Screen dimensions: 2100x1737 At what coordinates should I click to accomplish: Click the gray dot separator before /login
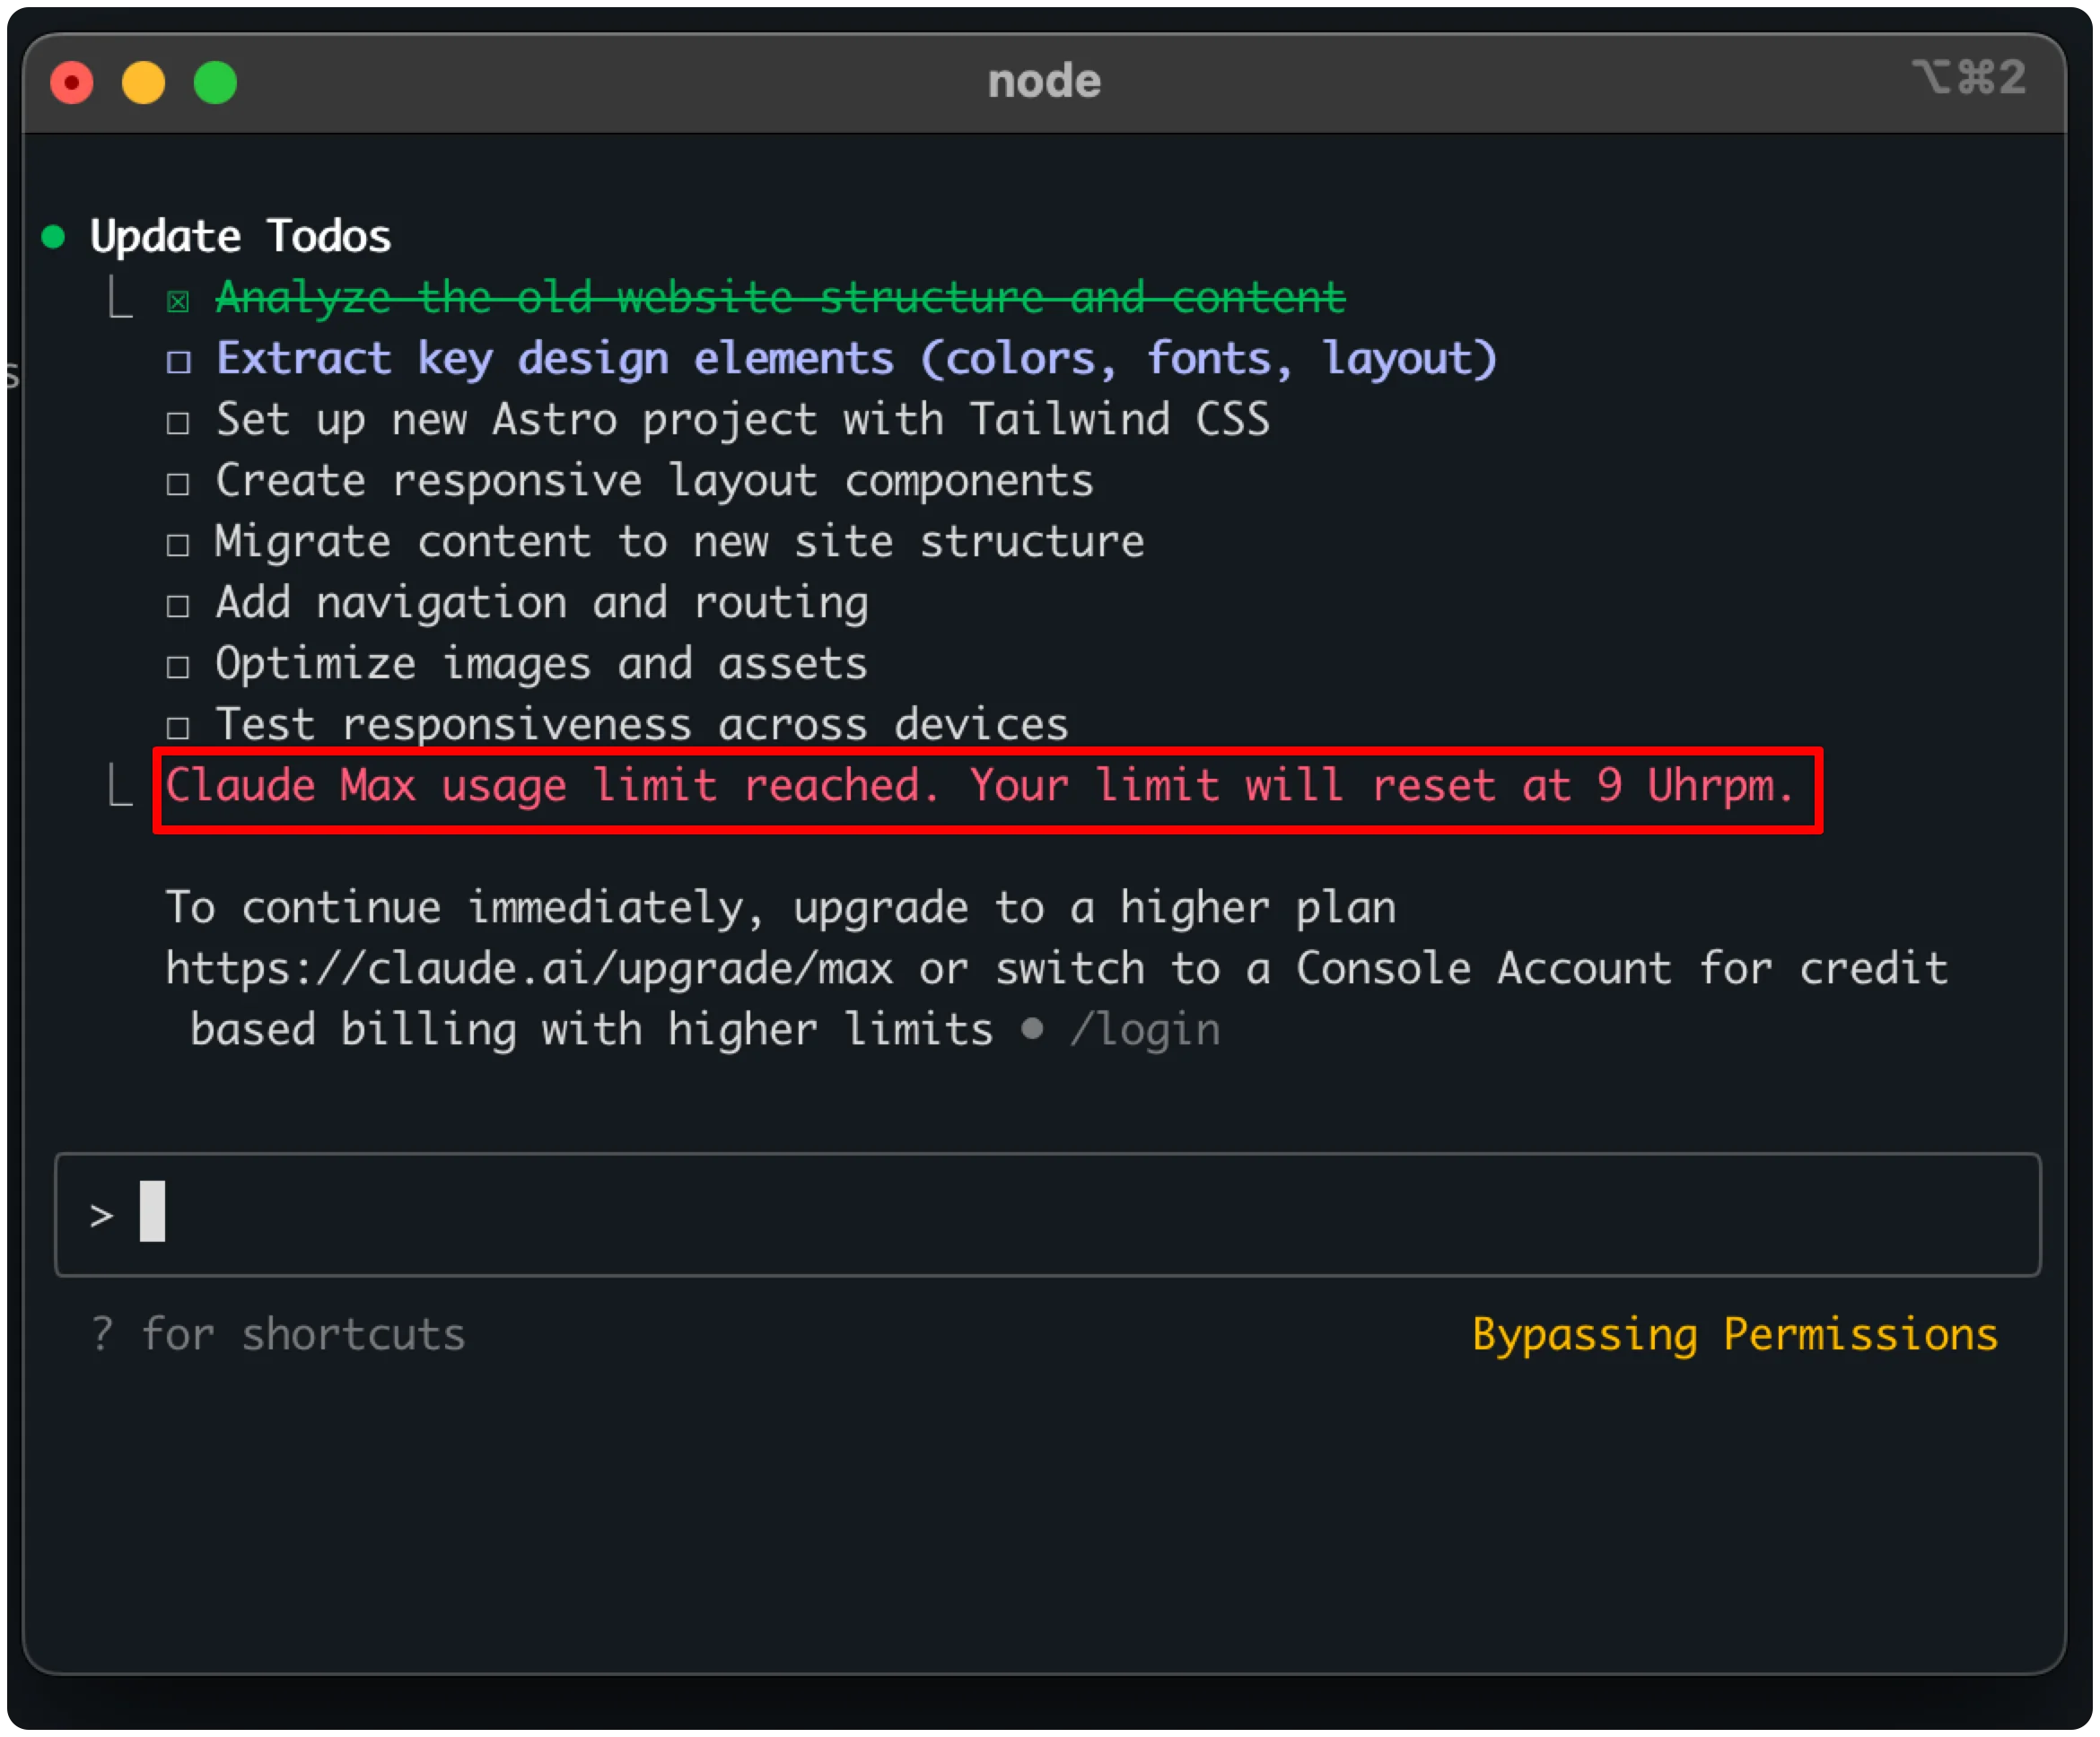coord(1032,1029)
